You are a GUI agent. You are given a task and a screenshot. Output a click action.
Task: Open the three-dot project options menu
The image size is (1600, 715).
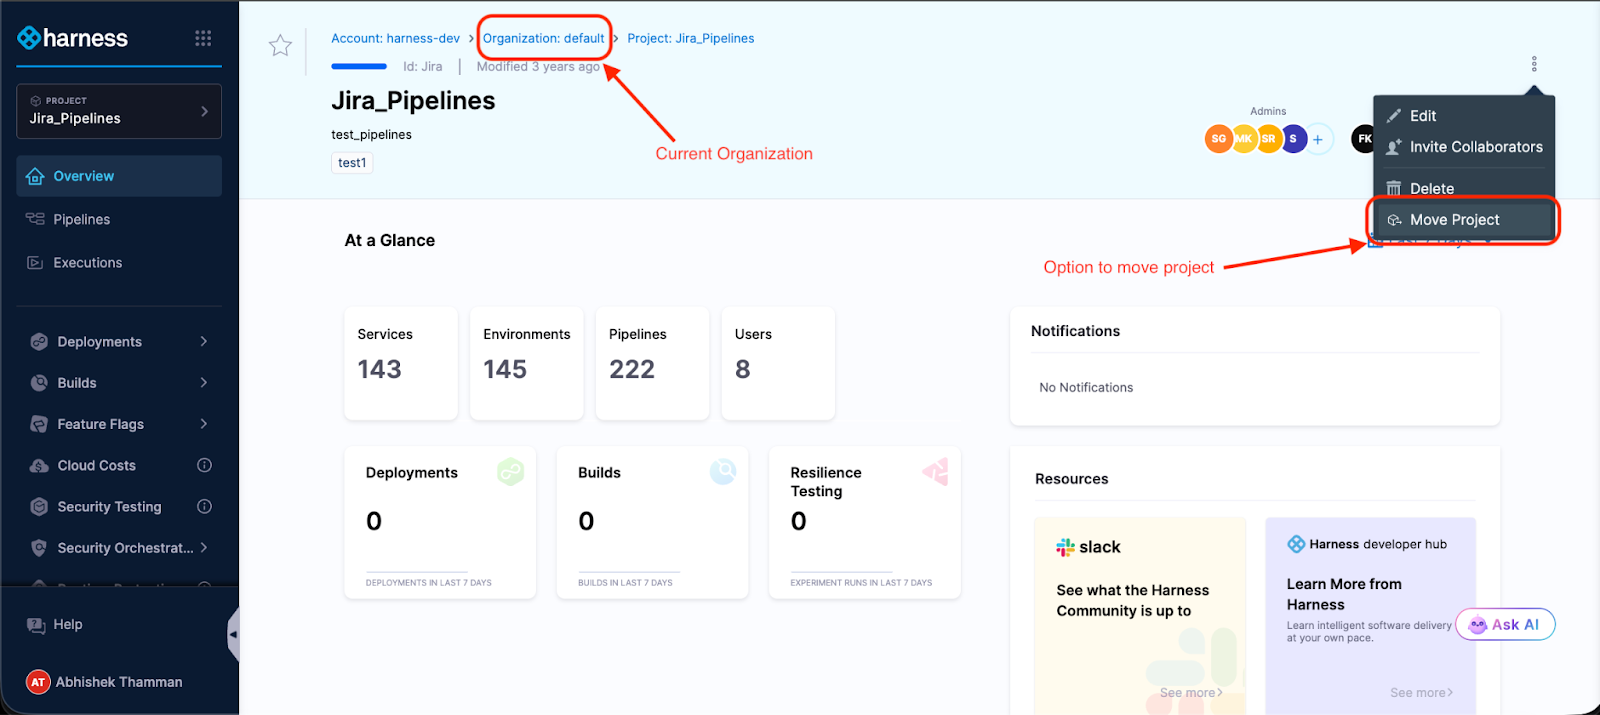(1534, 64)
